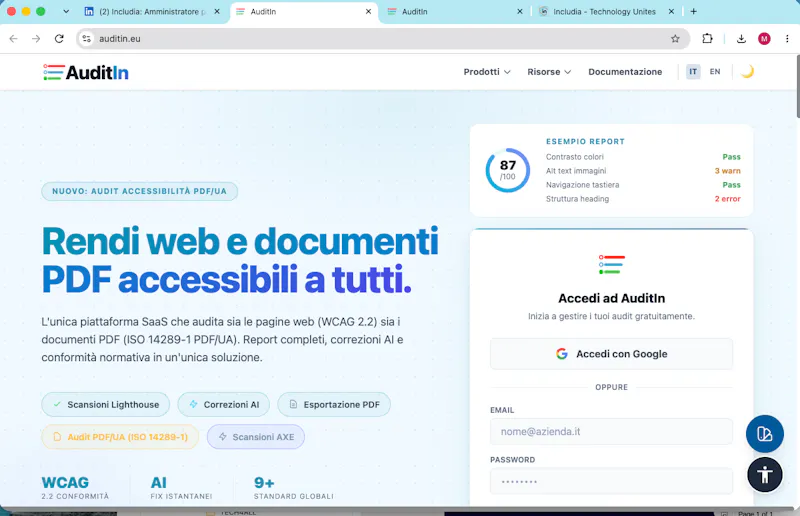The width and height of the screenshot is (800, 516).
Task: Open the browser extensions puzzle icon
Action: click(707, 38)
